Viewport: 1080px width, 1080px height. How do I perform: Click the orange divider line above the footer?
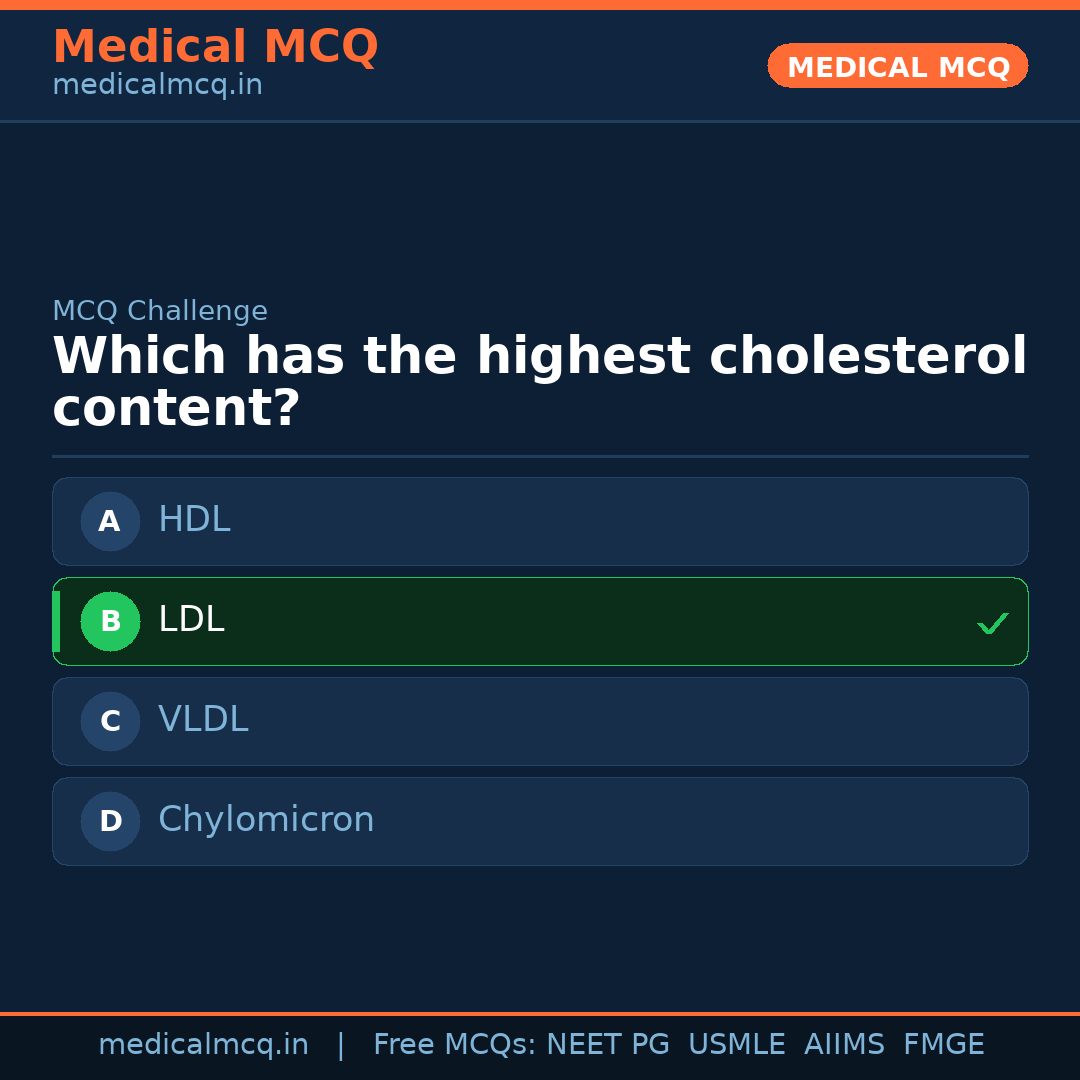[540, 1014]
